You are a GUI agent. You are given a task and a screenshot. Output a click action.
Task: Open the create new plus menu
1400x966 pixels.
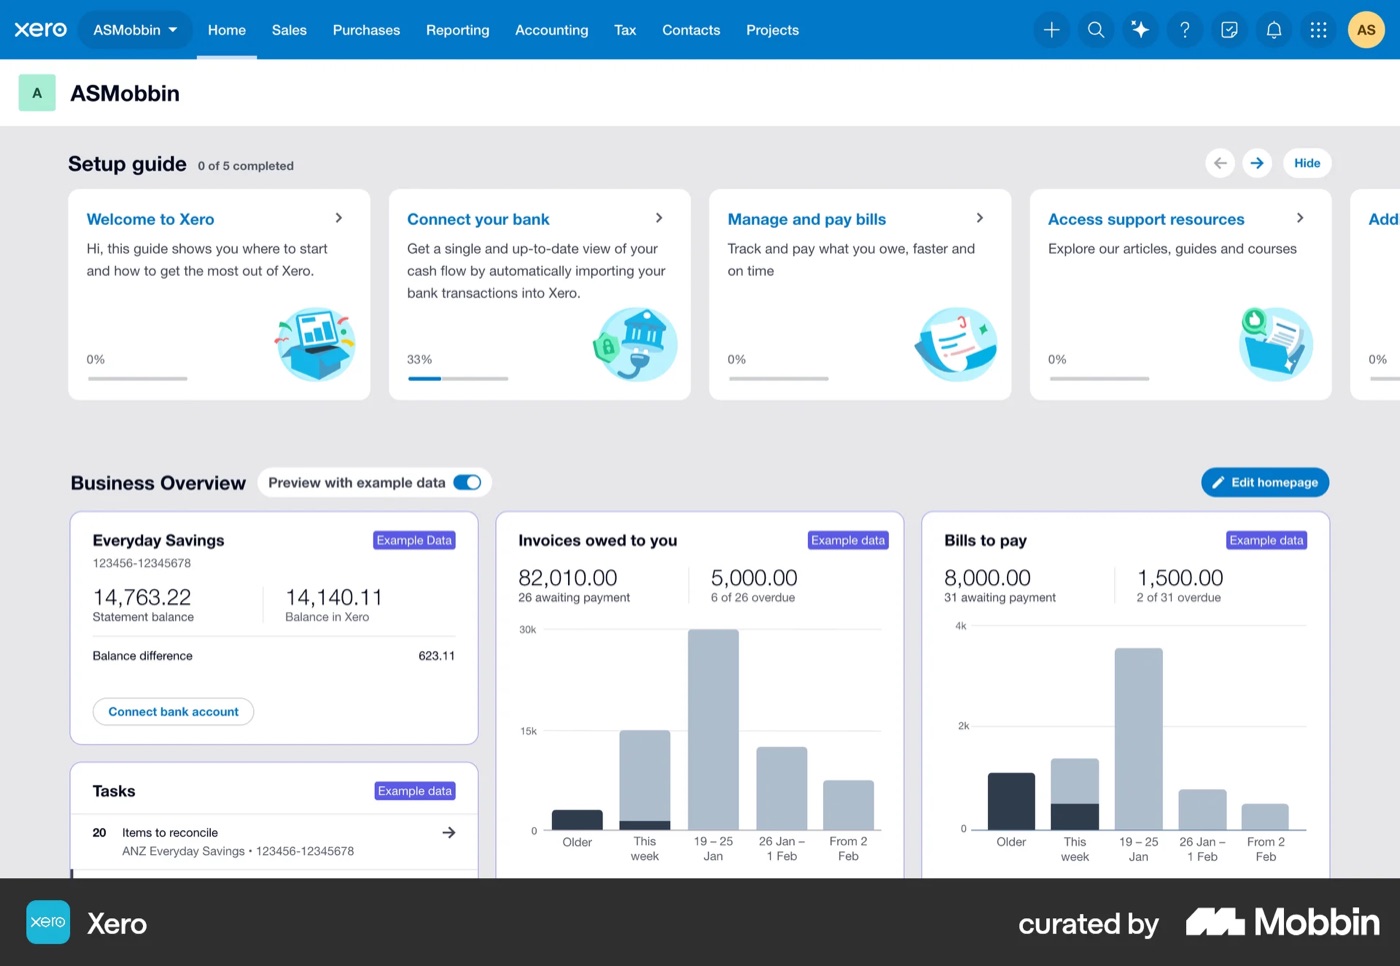1051,30
